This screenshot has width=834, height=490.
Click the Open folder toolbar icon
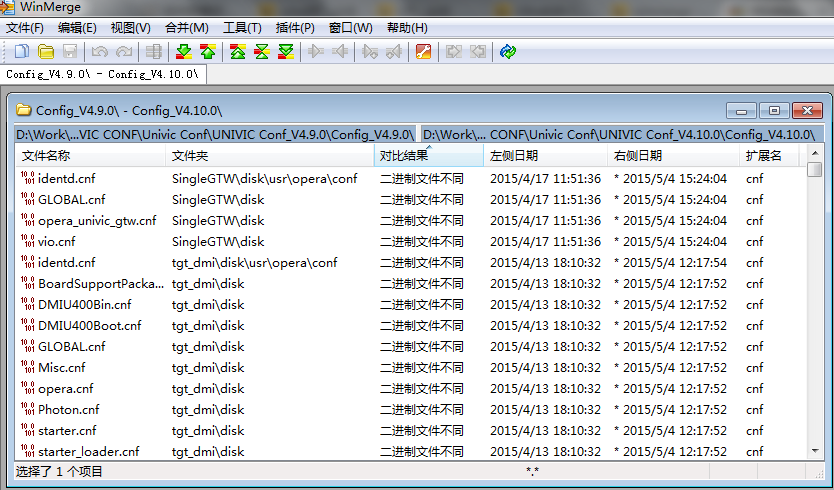click(46, 51)
